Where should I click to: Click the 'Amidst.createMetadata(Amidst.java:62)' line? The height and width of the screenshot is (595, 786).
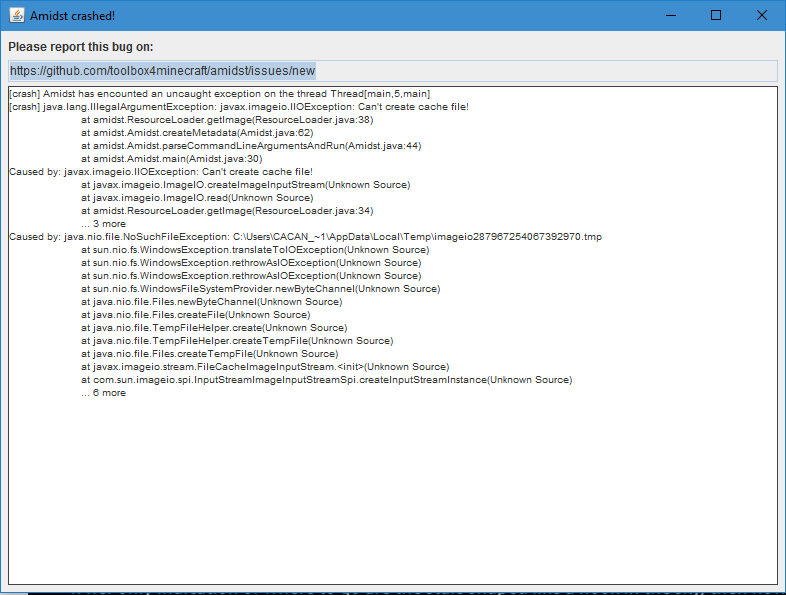pyautogui.click(x=197, y=133)
